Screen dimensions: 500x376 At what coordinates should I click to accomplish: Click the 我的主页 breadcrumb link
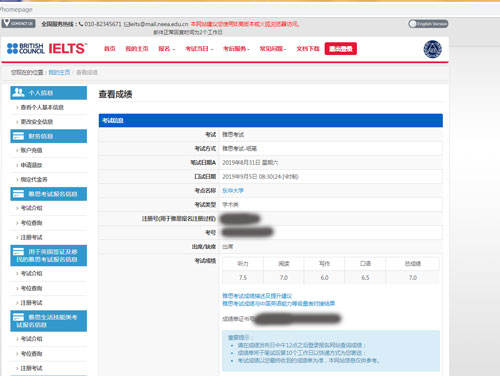(59, 72)
